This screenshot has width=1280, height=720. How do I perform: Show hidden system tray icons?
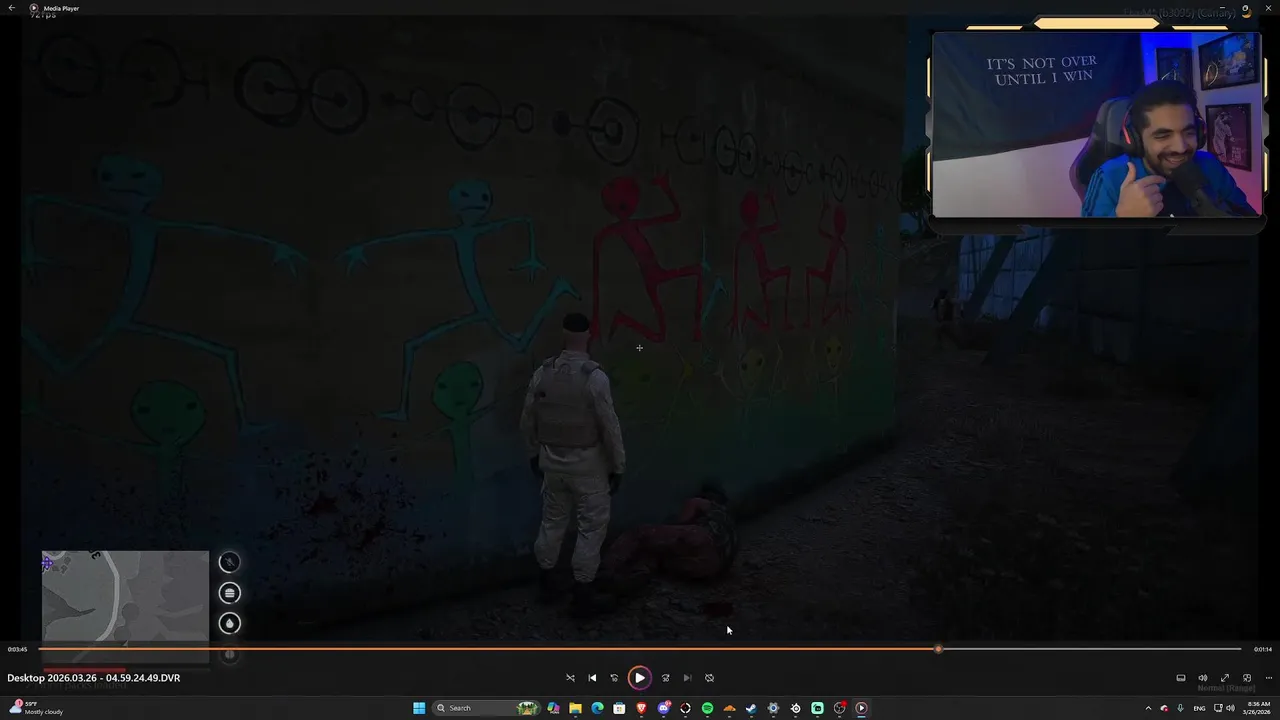[x=1148, y=708]
